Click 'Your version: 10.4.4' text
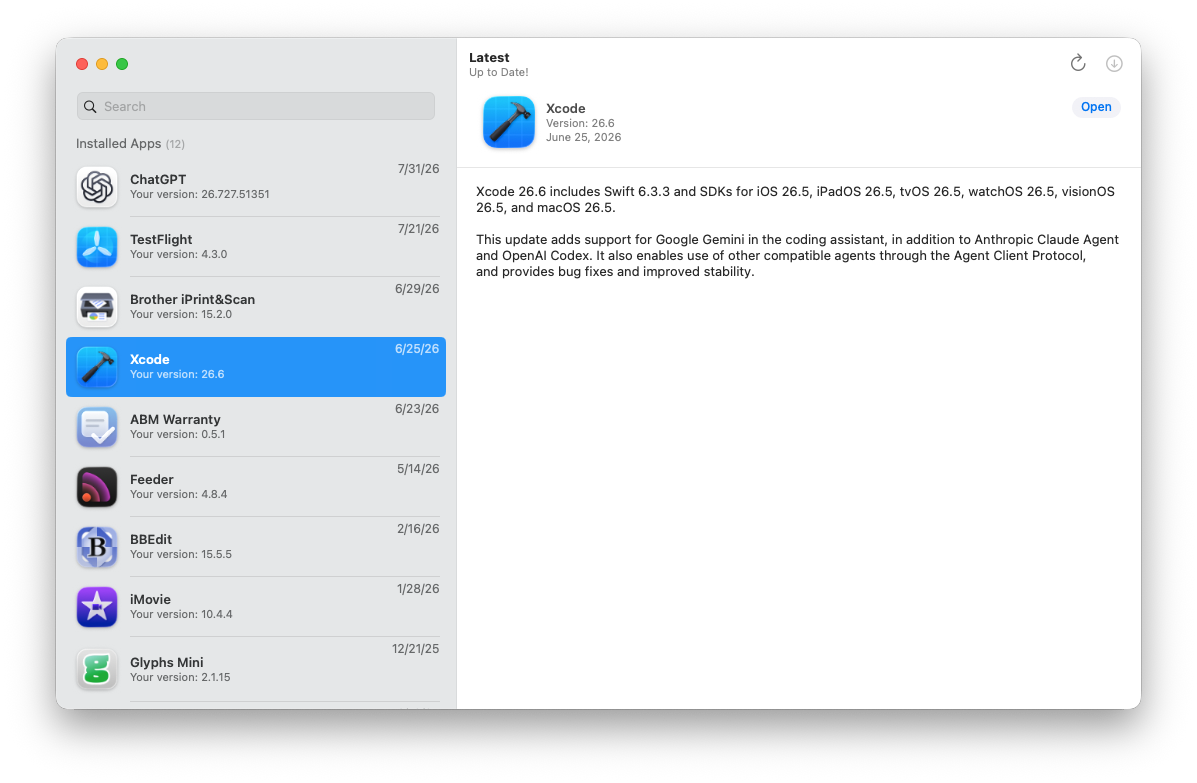 coord(181,614)
